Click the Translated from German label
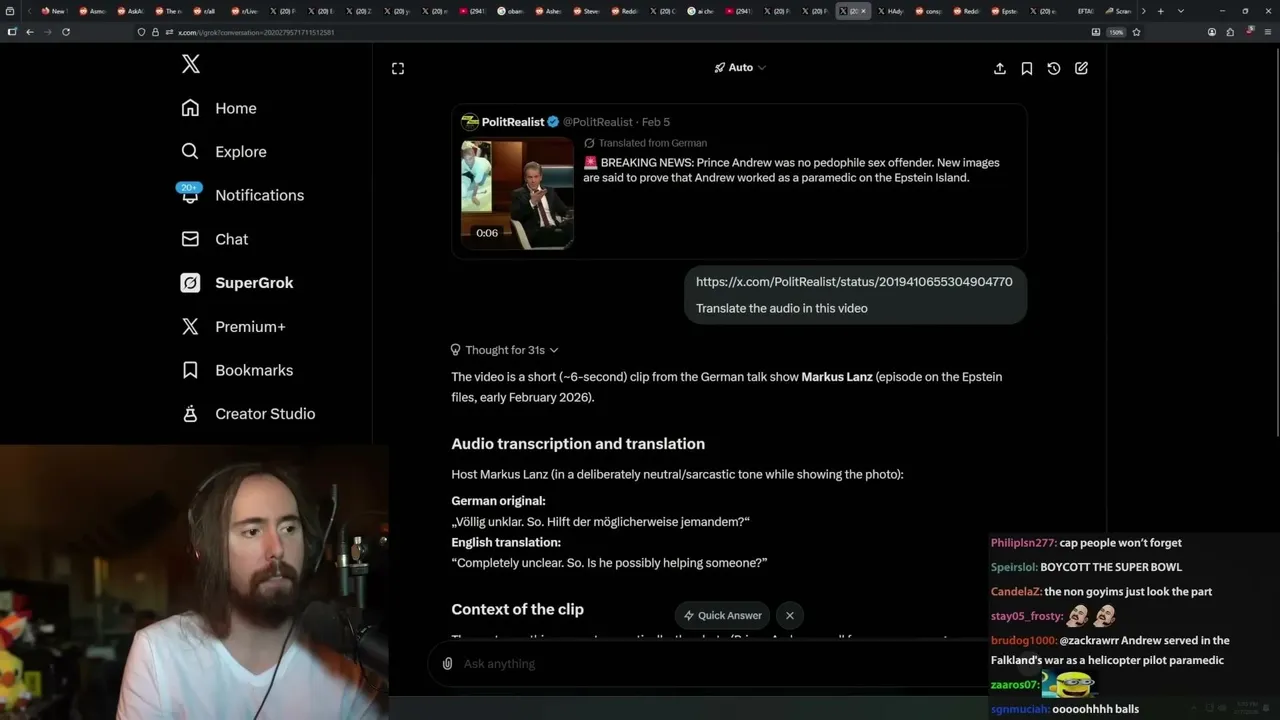 point(652,143)
